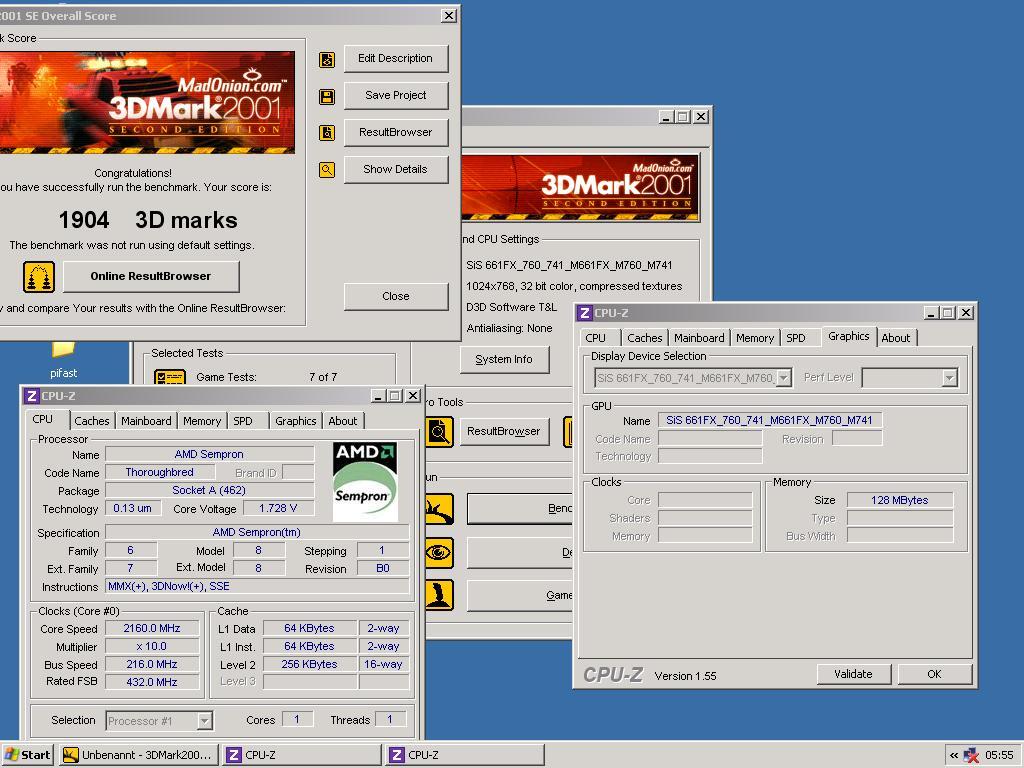The height and width of the screenshot is (768, 1024).
Task: Click the GPU Name field value
Action: click(x=769, y=420)
